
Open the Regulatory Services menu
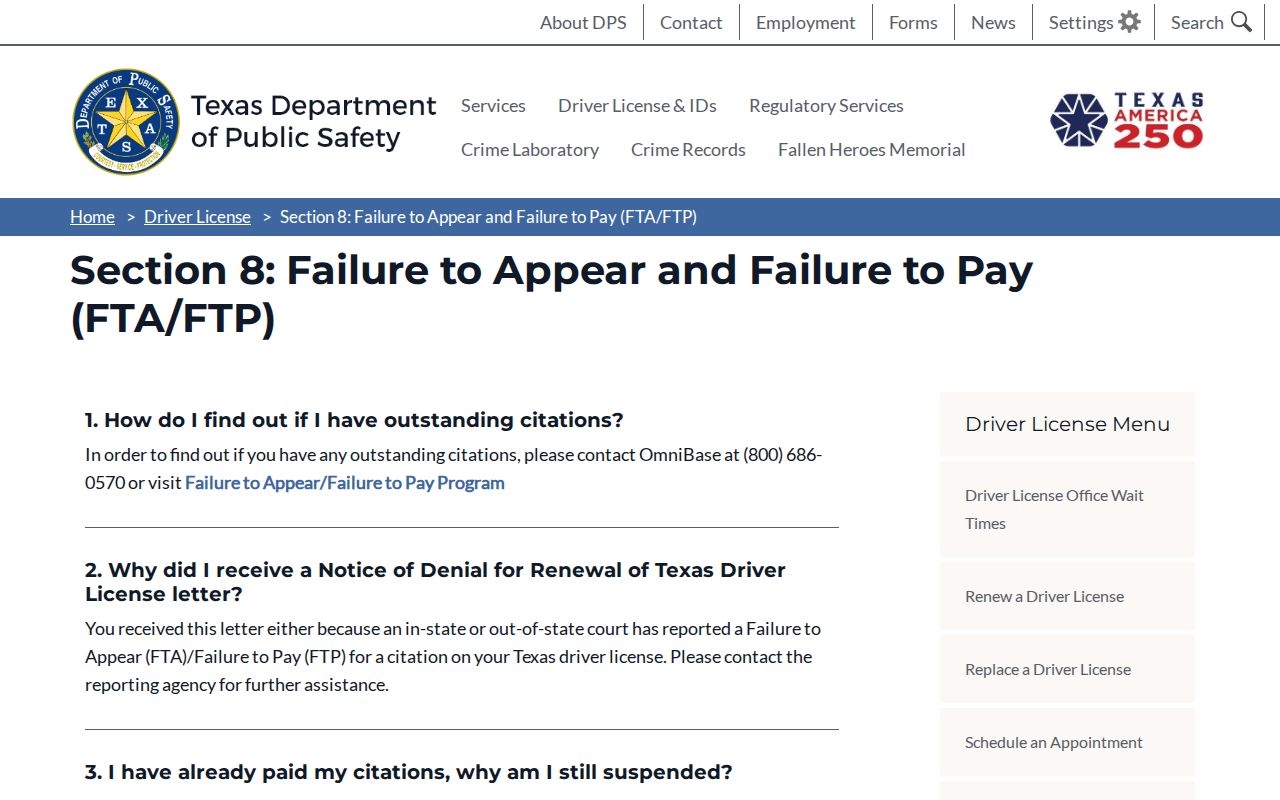tap(826, 105)
